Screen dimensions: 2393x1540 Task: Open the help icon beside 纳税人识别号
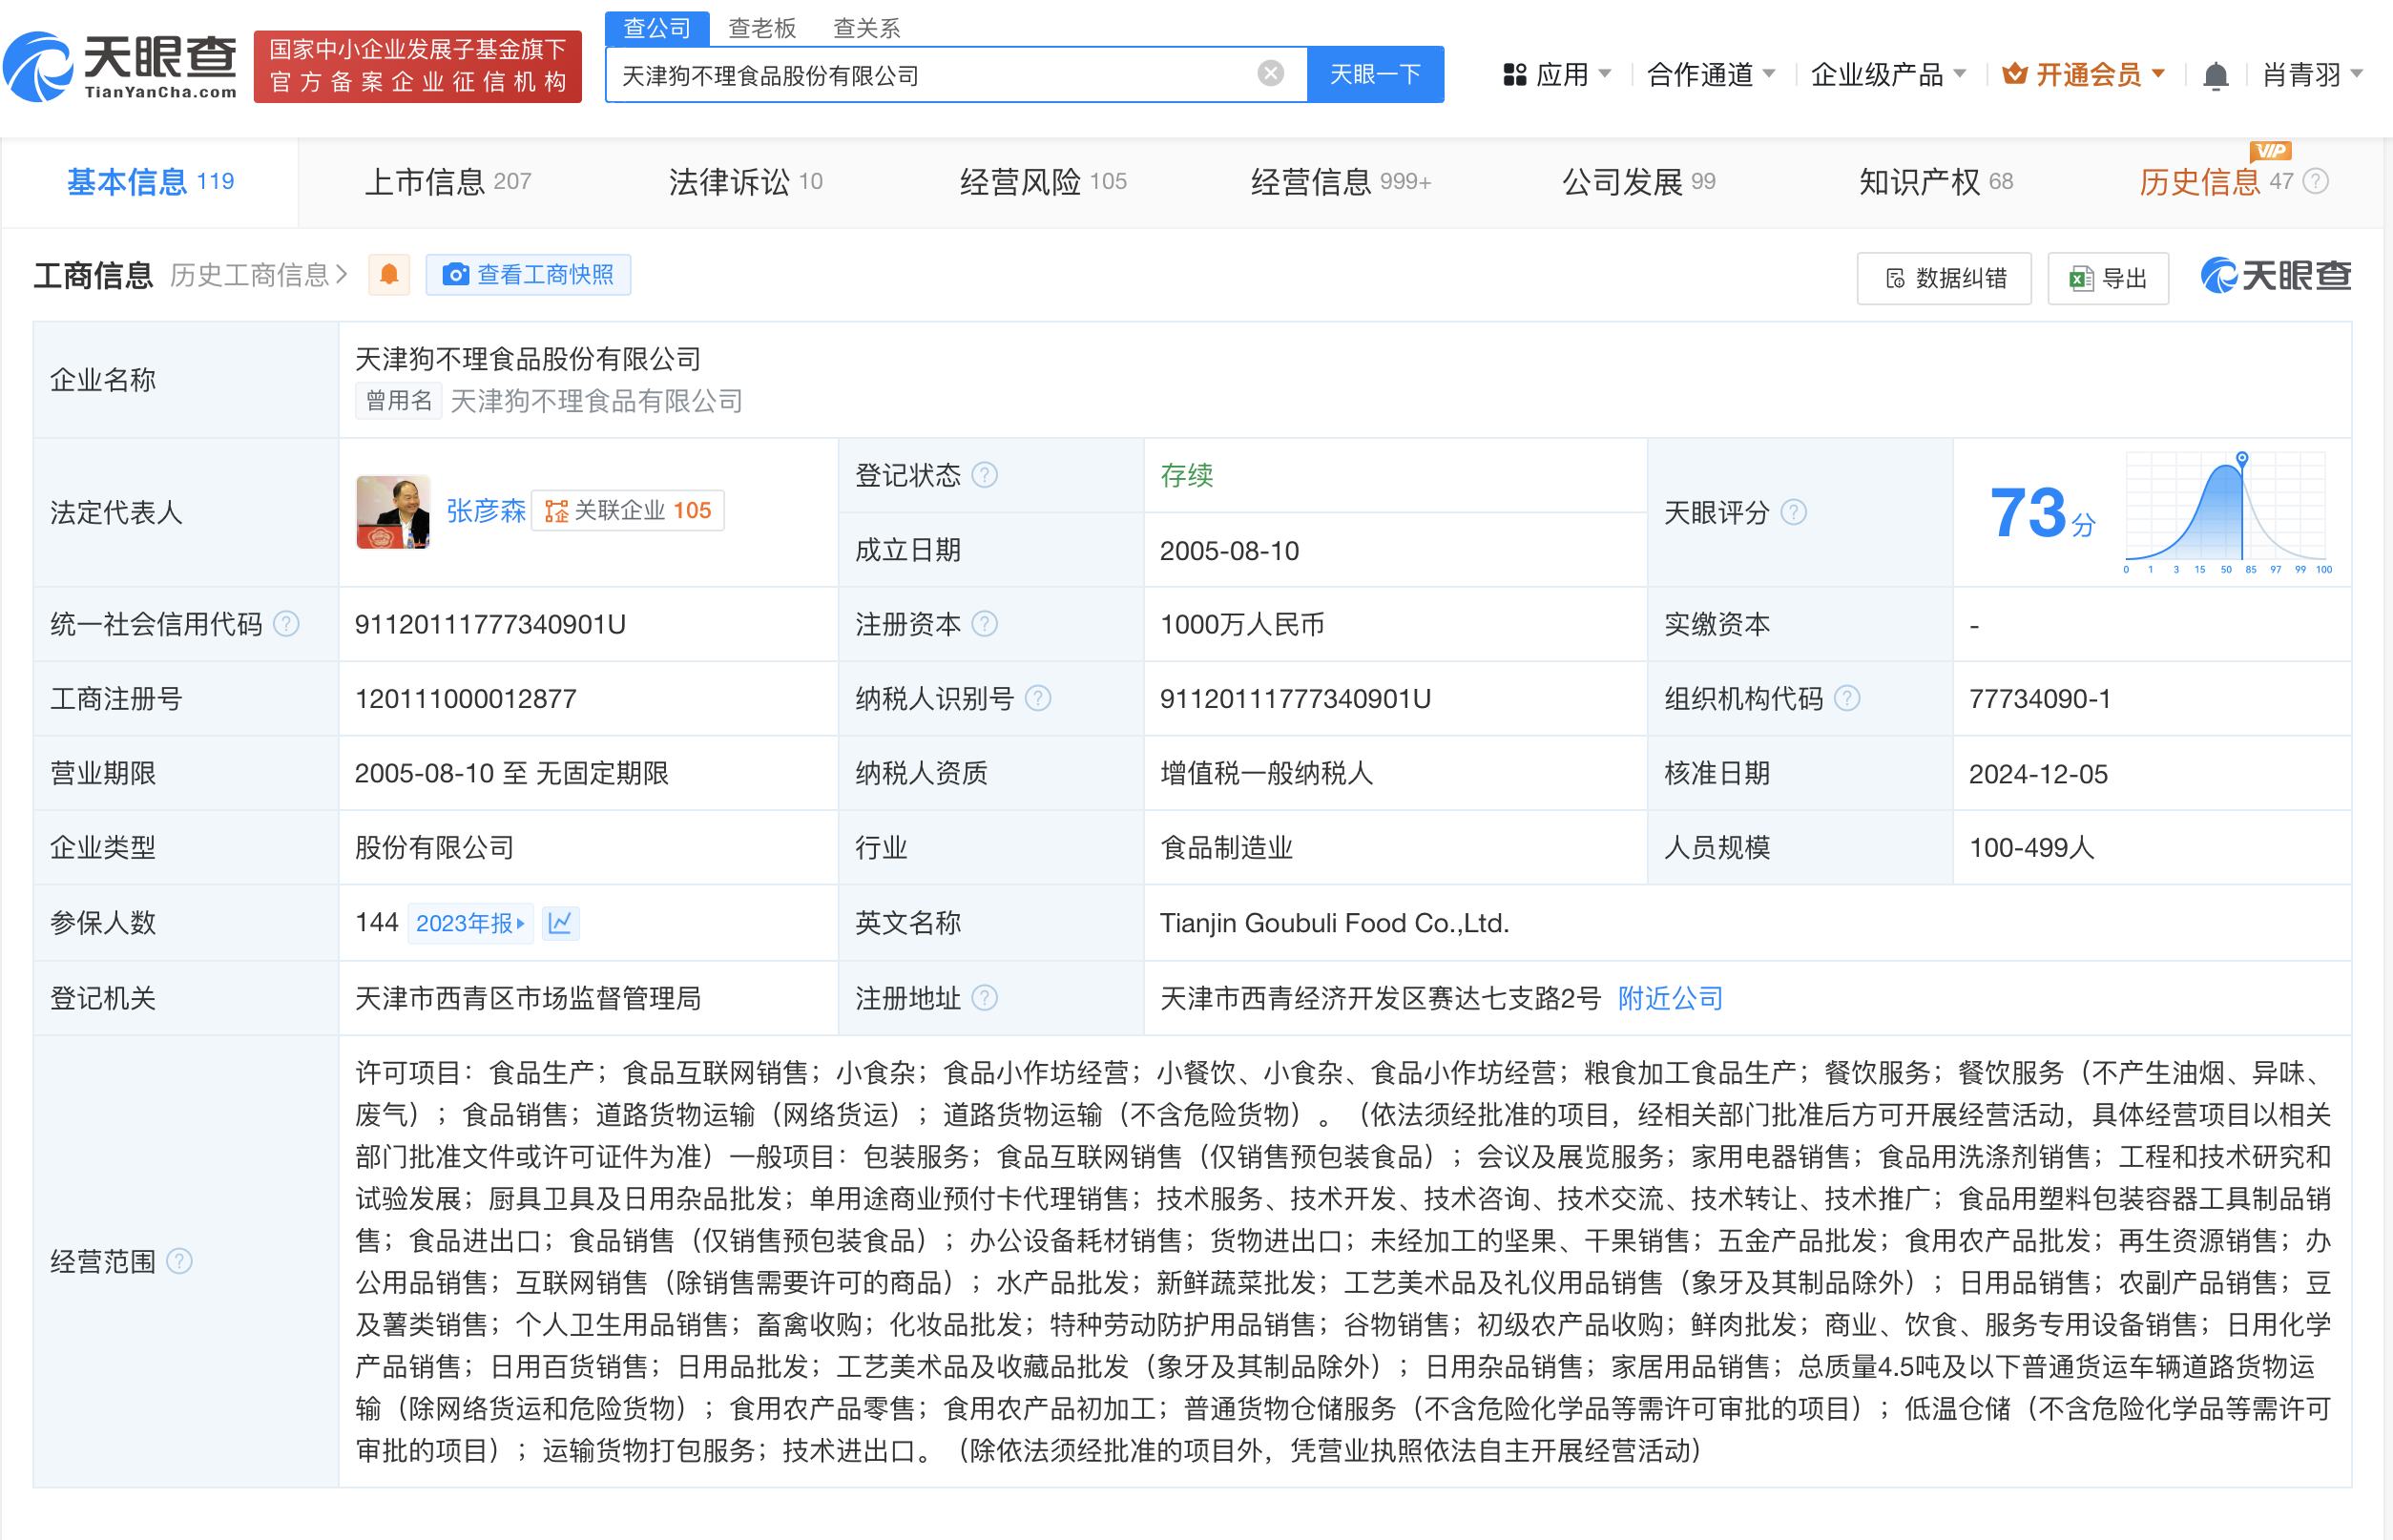tap(1038, 698)
